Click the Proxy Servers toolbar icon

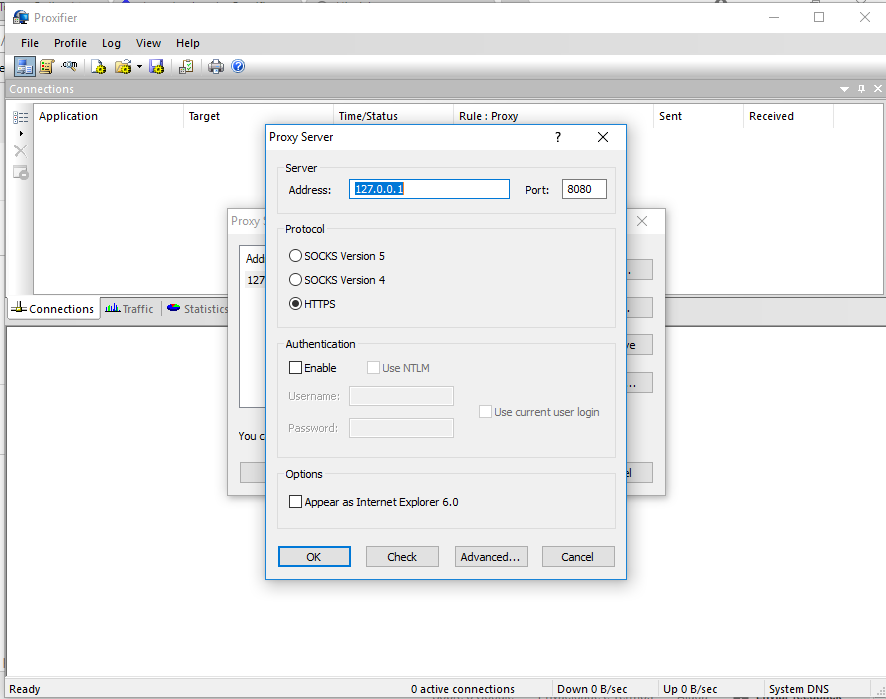(x=24, y=67)
